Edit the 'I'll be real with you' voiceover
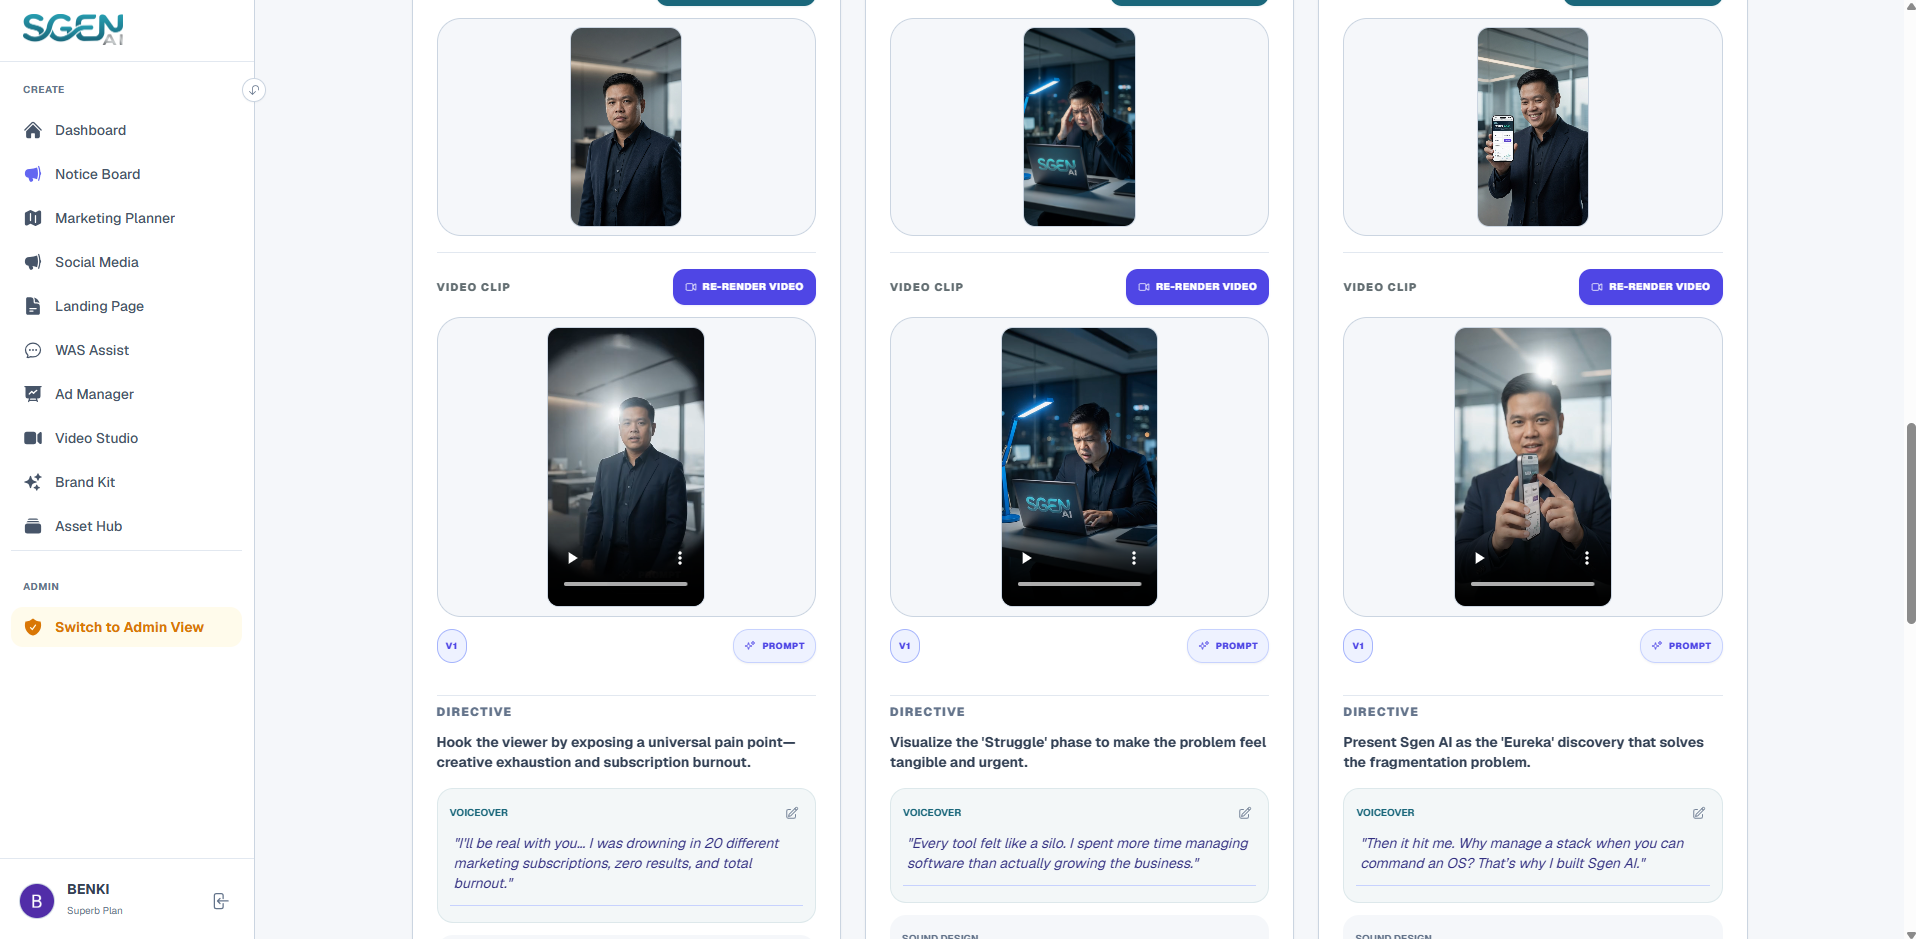The height and width of the screenshot is (939, 1916). click(x=792, y=813)
